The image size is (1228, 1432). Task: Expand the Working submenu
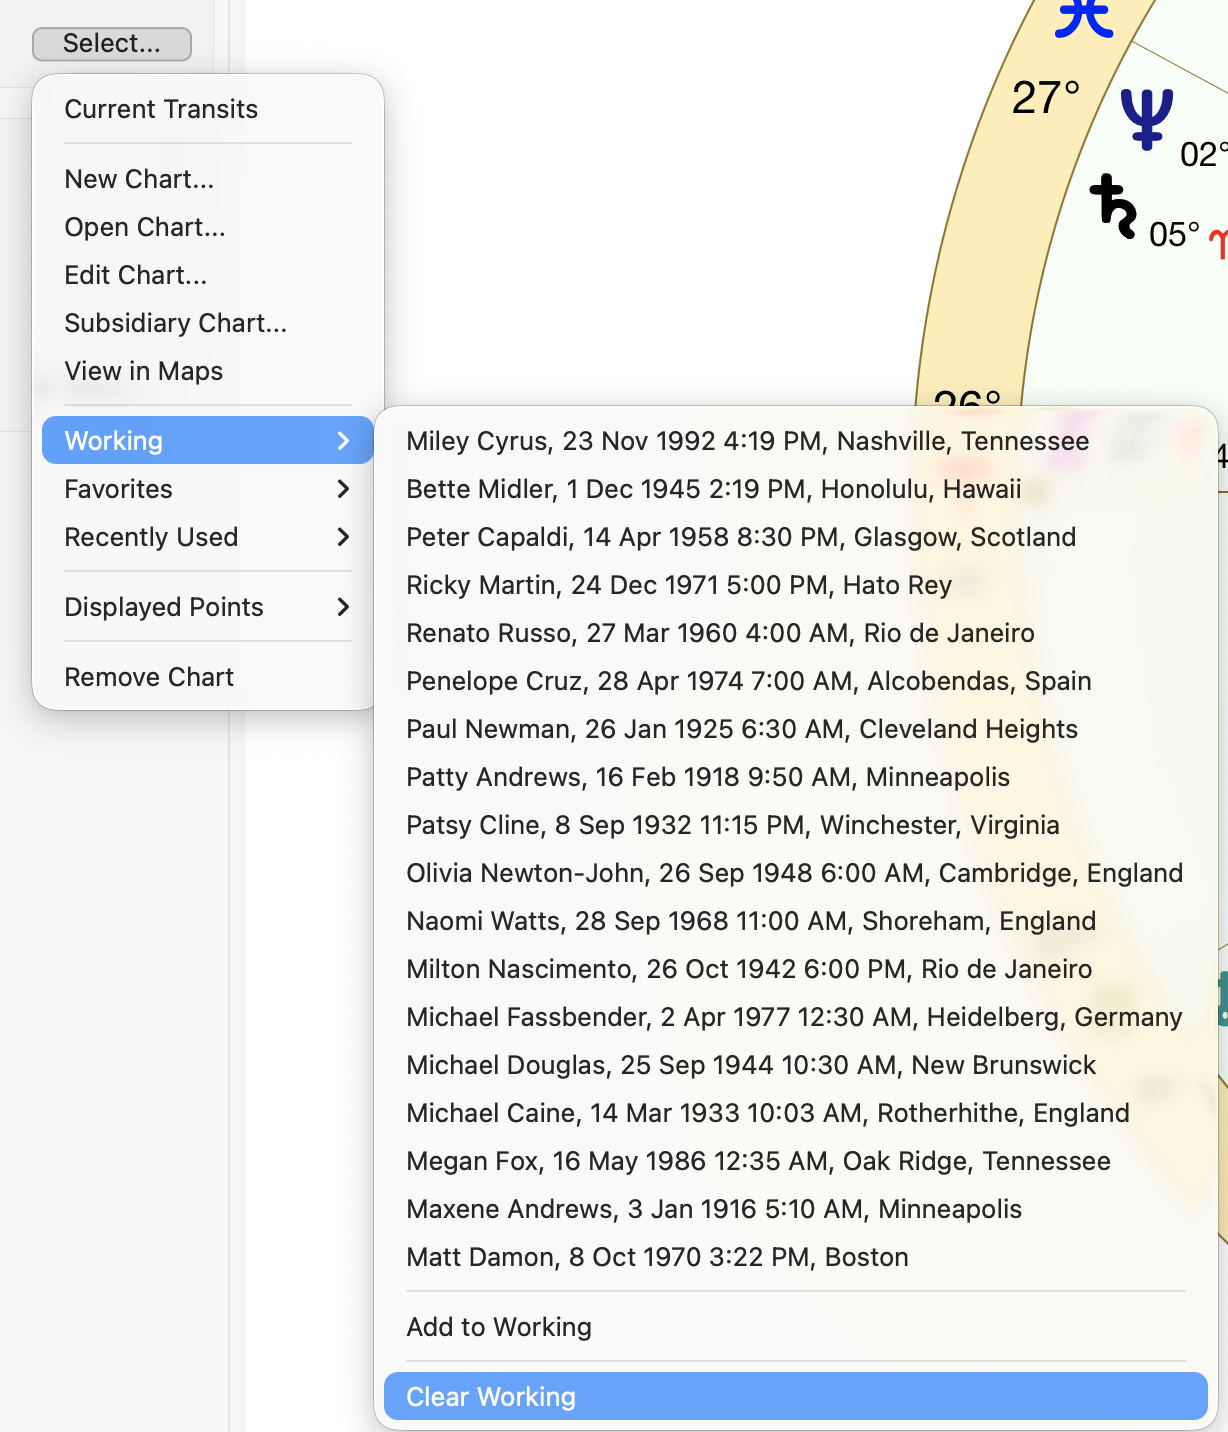208,441
